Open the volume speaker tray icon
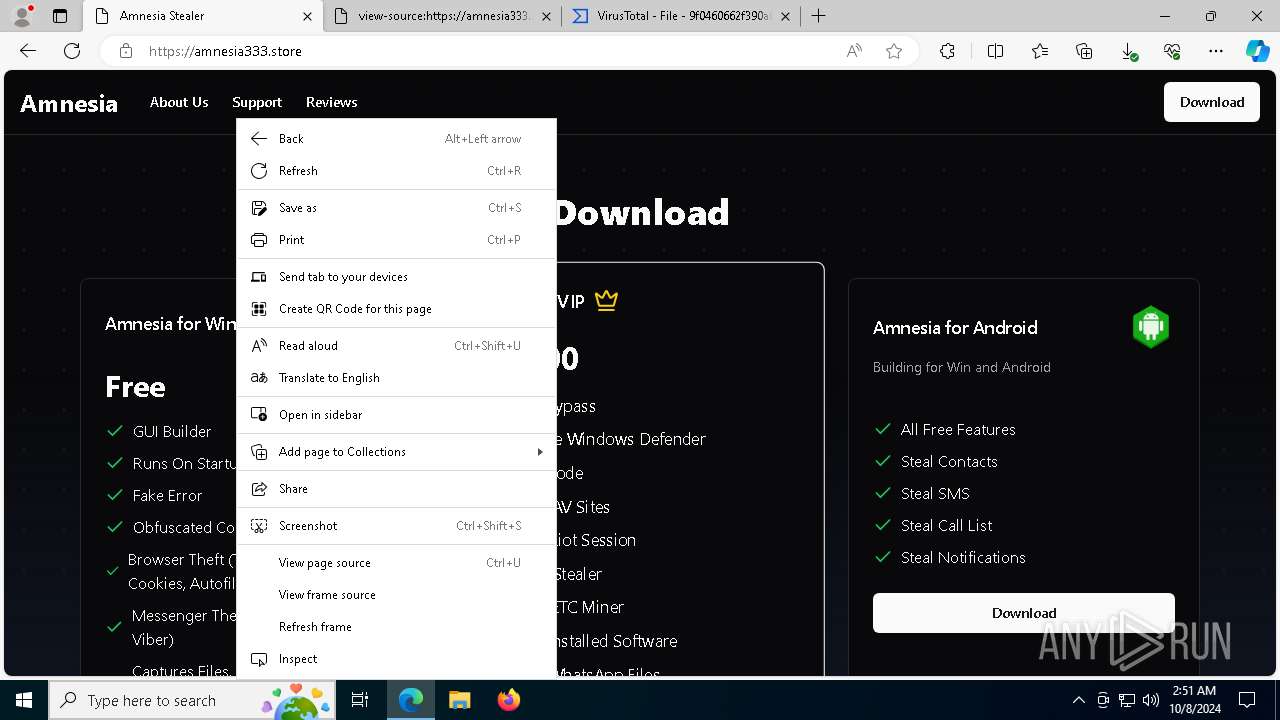The image size is (1280, 720). (1151, 700)
